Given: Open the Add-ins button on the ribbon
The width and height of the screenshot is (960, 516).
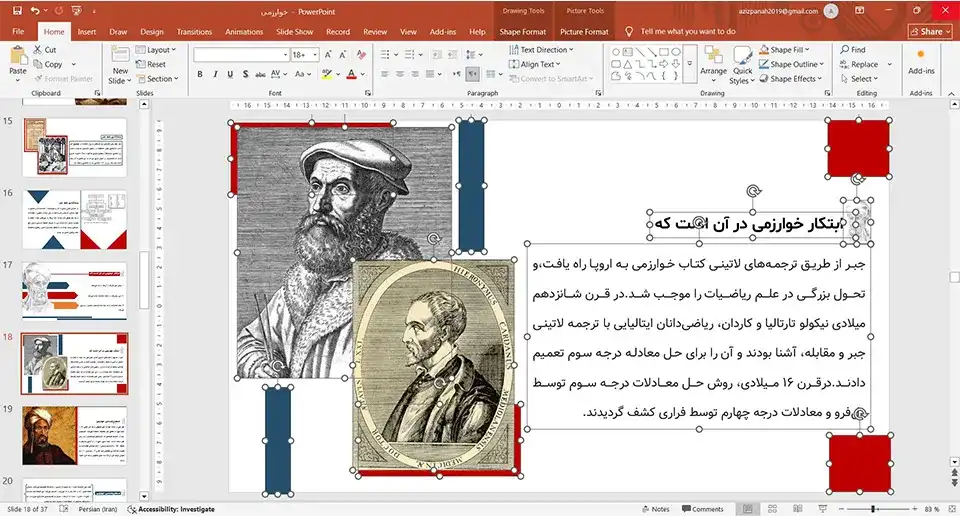Looking at the screenshot, I should point(921,63).
